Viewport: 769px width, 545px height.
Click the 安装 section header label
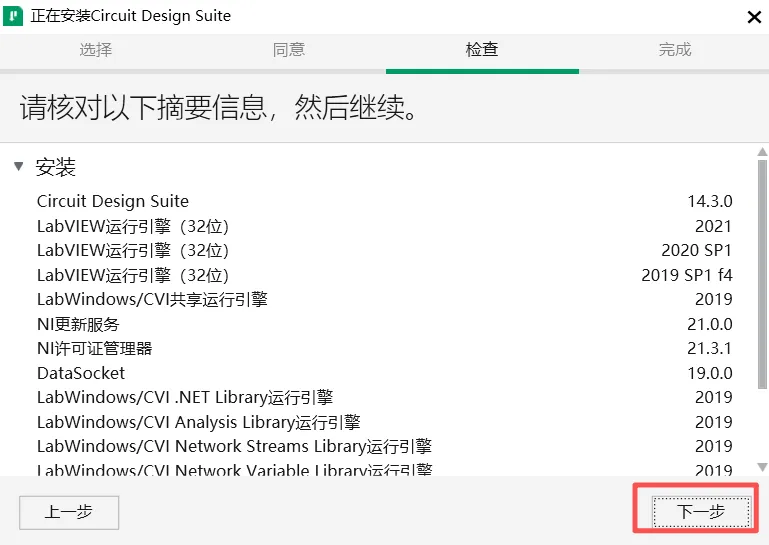point(55,167)
